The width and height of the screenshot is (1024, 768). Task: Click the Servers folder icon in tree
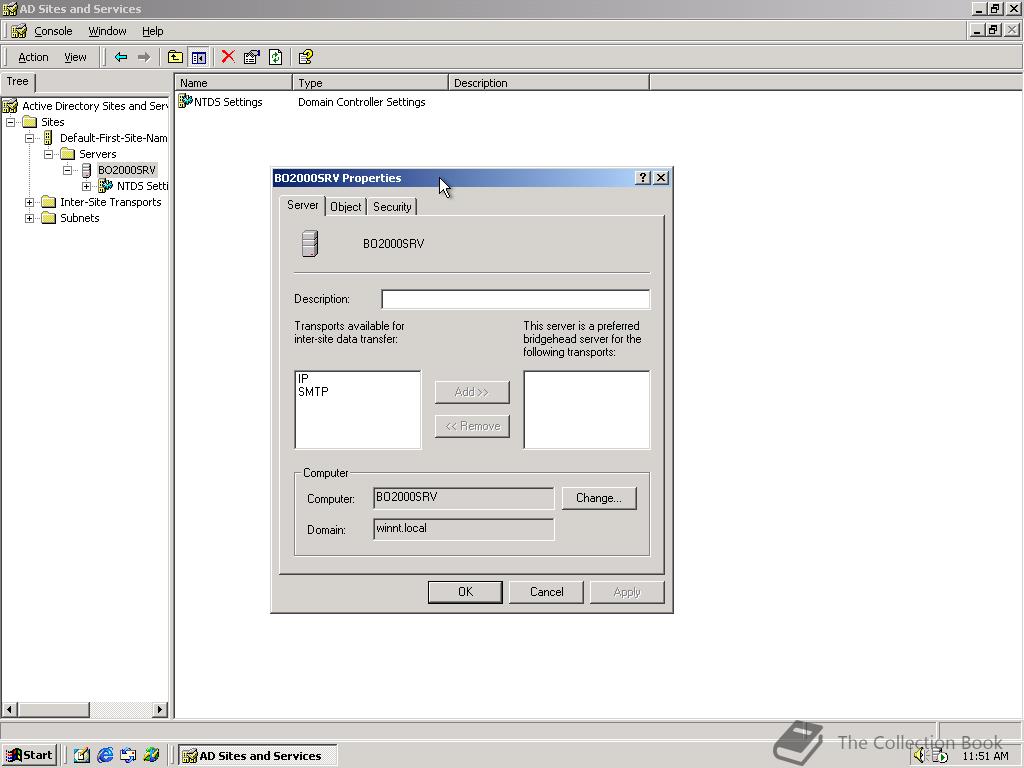(68, 154)
